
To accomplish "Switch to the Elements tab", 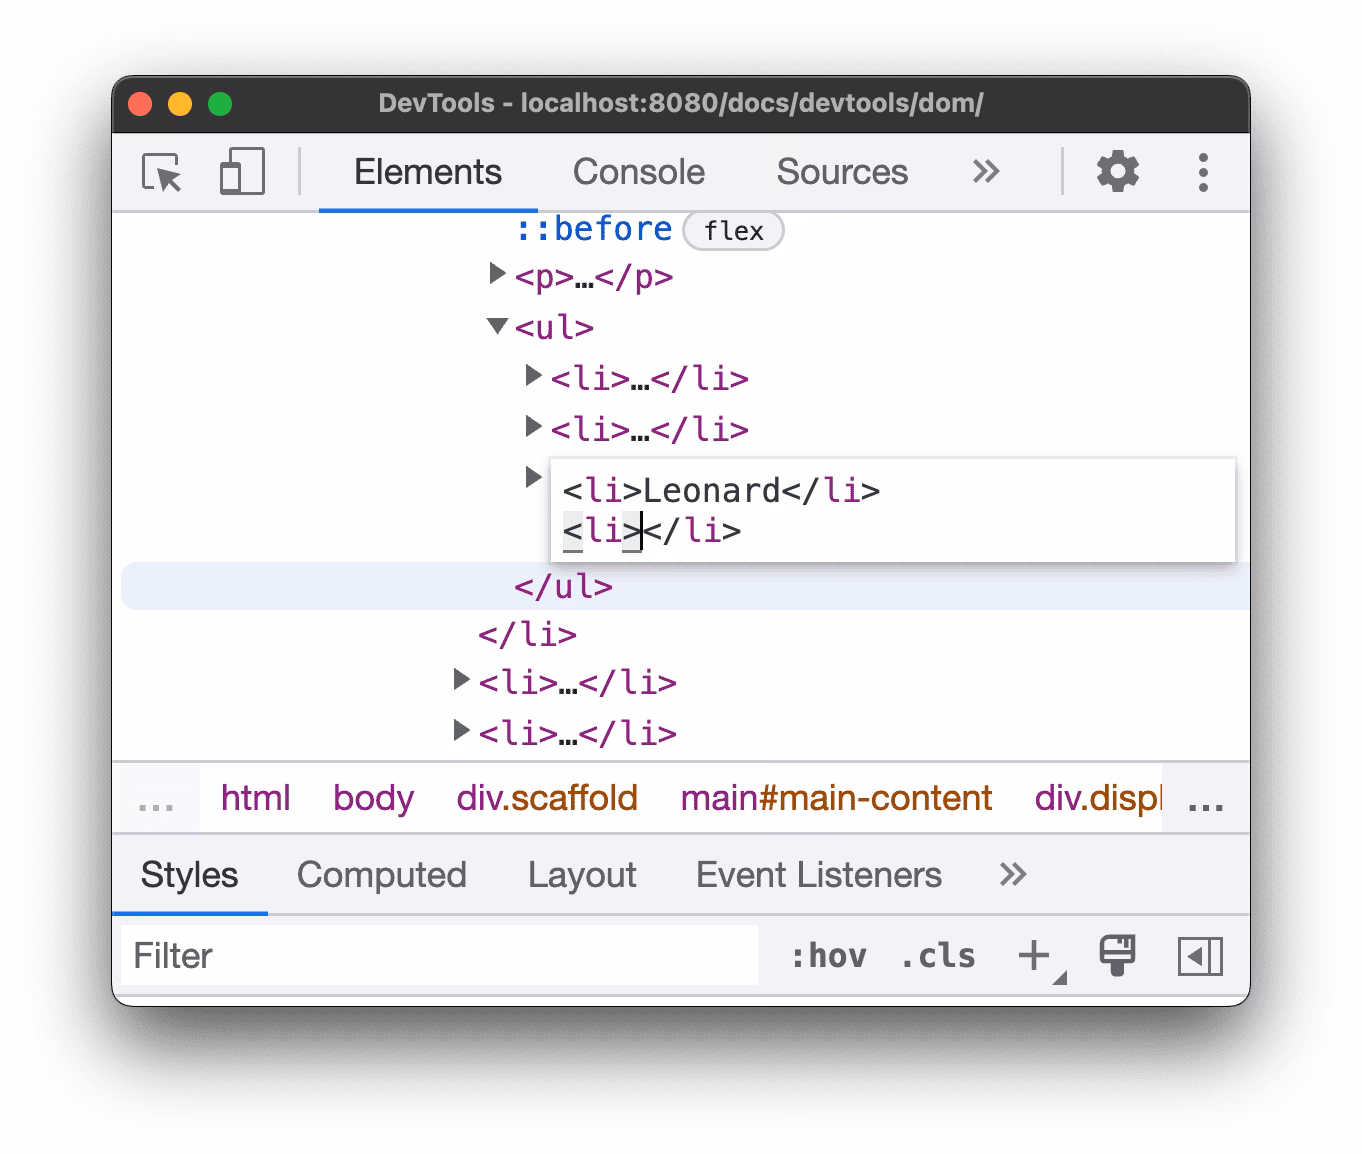I will click(x=428, y=172).
